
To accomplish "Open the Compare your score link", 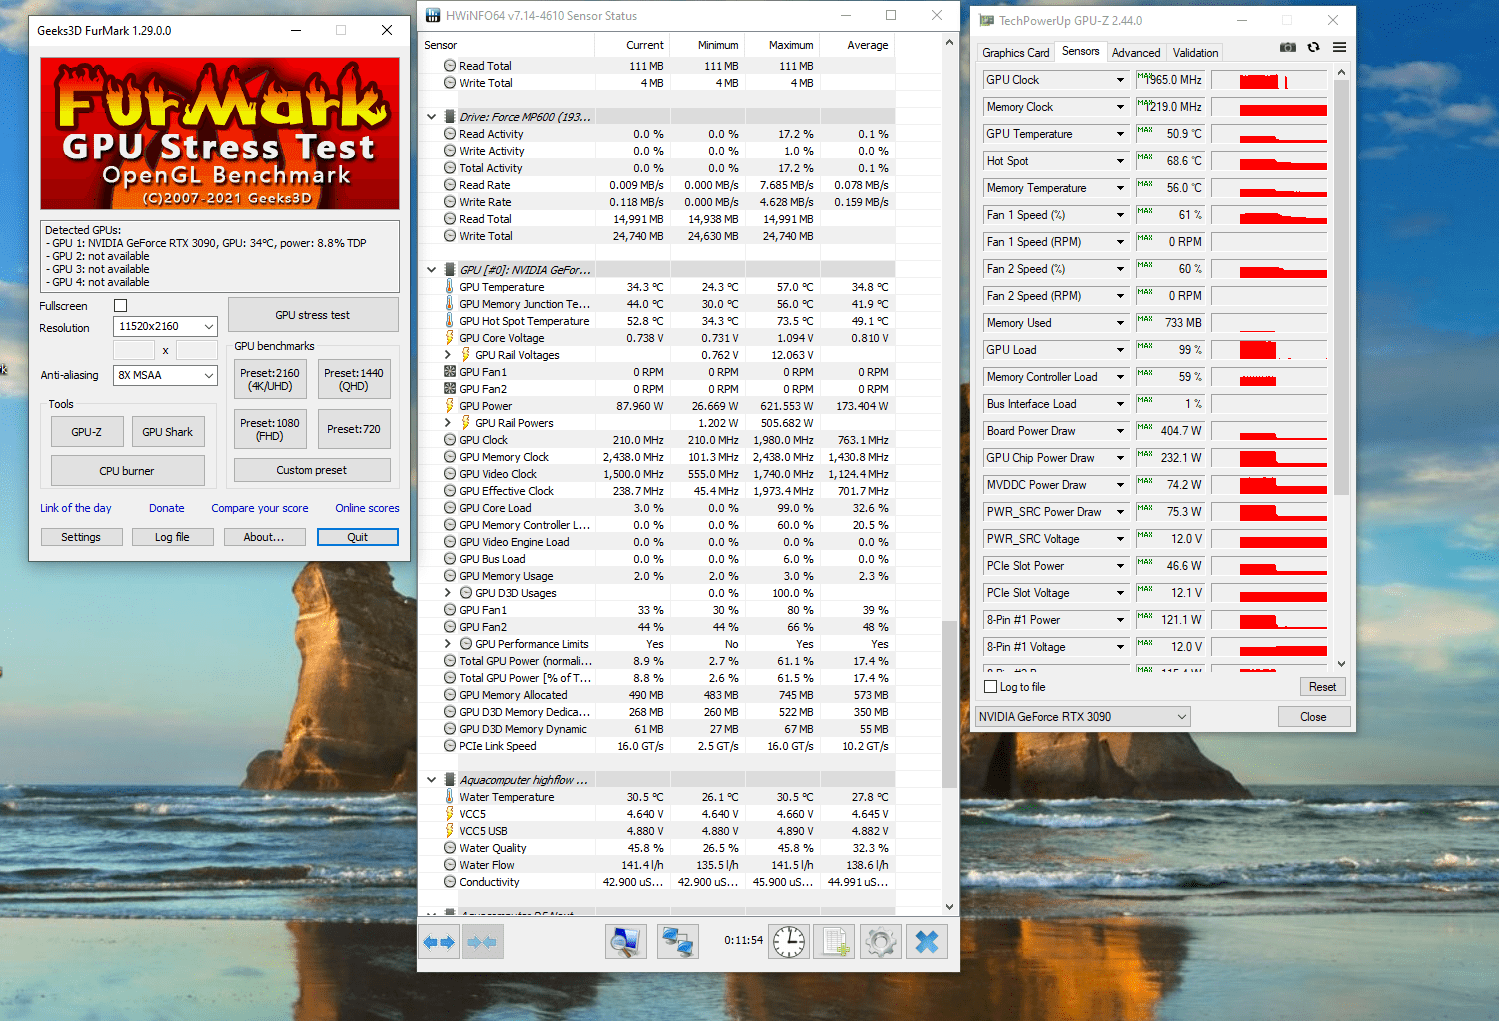I will tap(260, 508).
